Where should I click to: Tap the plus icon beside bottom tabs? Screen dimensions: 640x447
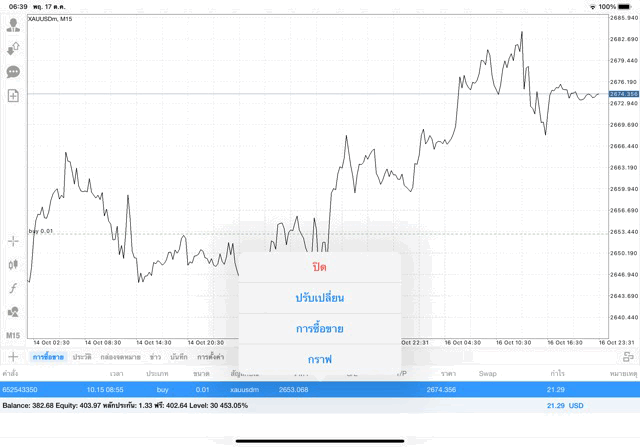click(13, 357)
